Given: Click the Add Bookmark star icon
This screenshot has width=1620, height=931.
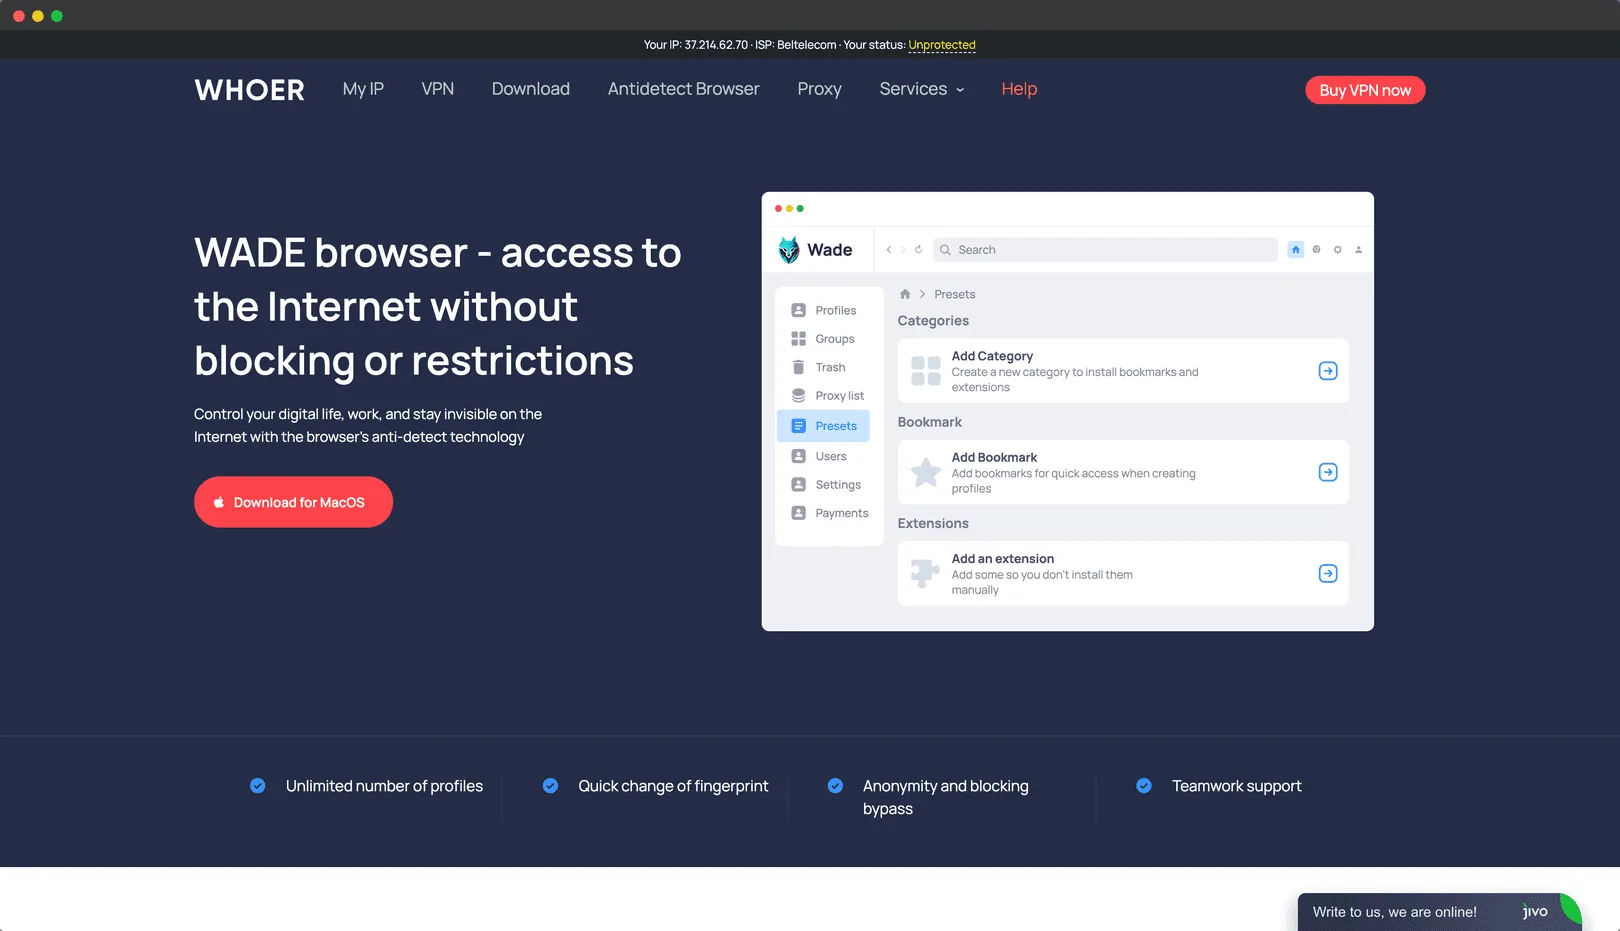Looking at the screenshot, I should click(926, 472).
